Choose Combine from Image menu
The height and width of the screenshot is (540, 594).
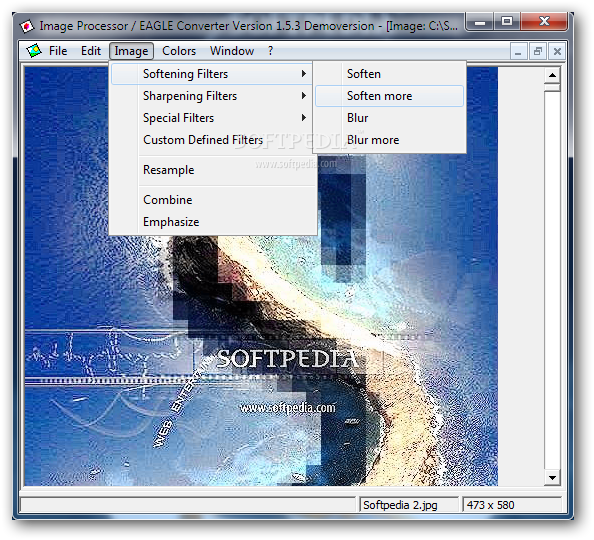212,200
